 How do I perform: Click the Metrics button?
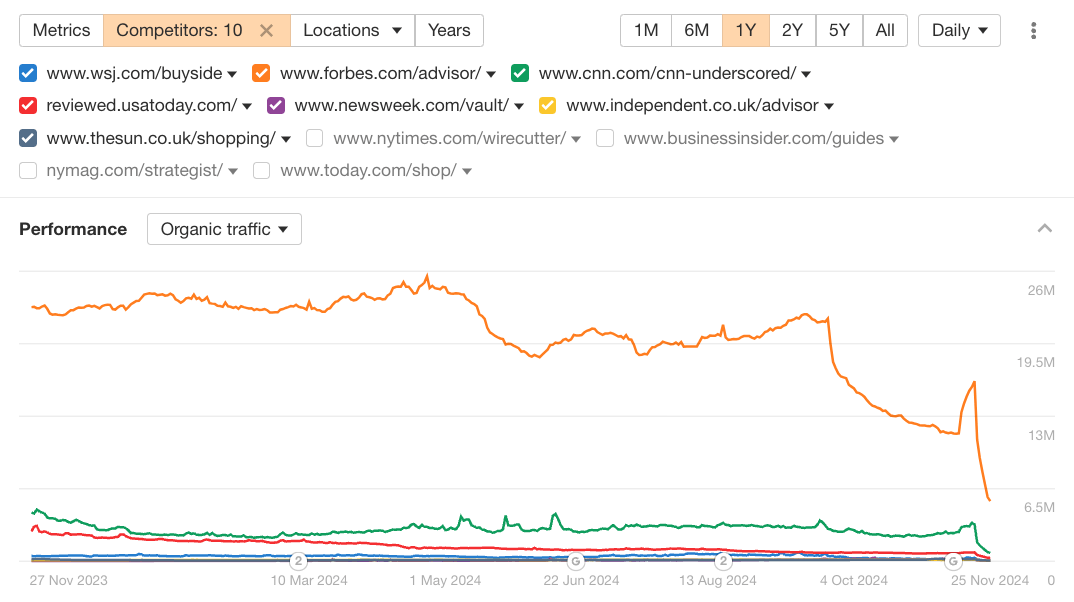(x=61, y=30)
